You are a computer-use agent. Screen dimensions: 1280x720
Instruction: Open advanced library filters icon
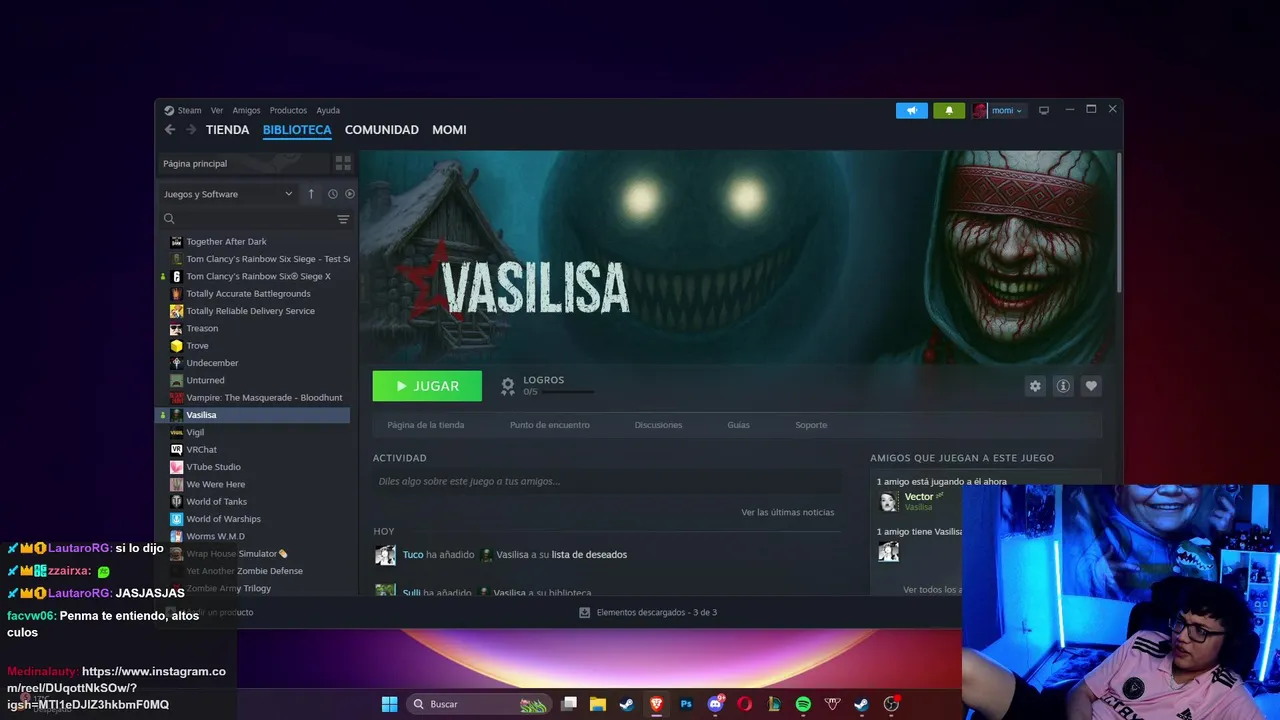(x=343, y=219)
